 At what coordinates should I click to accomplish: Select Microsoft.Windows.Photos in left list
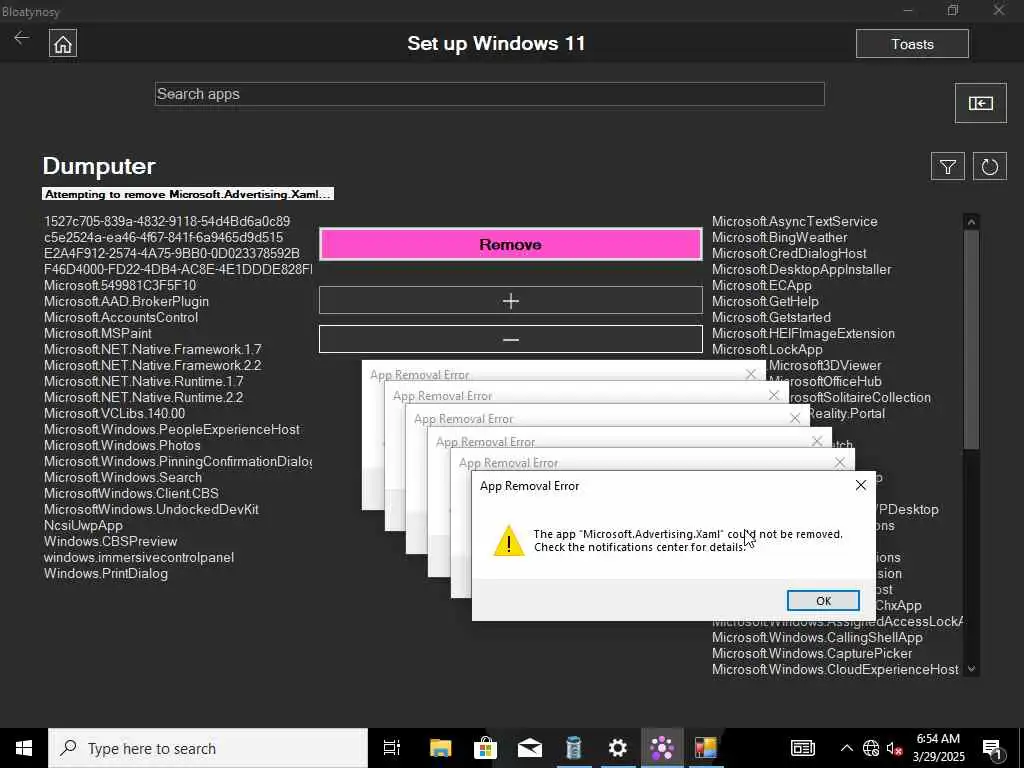(x=122, y=445)
